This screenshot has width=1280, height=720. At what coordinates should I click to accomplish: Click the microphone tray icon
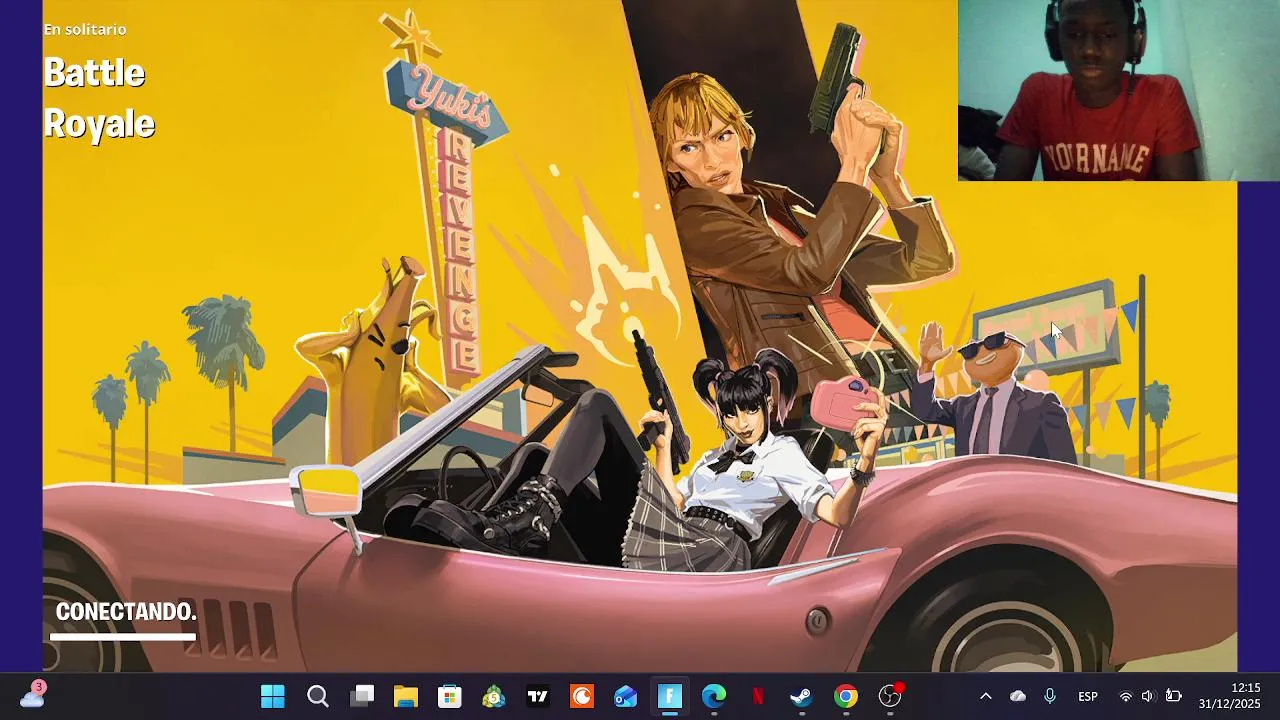coord(1050,696)
